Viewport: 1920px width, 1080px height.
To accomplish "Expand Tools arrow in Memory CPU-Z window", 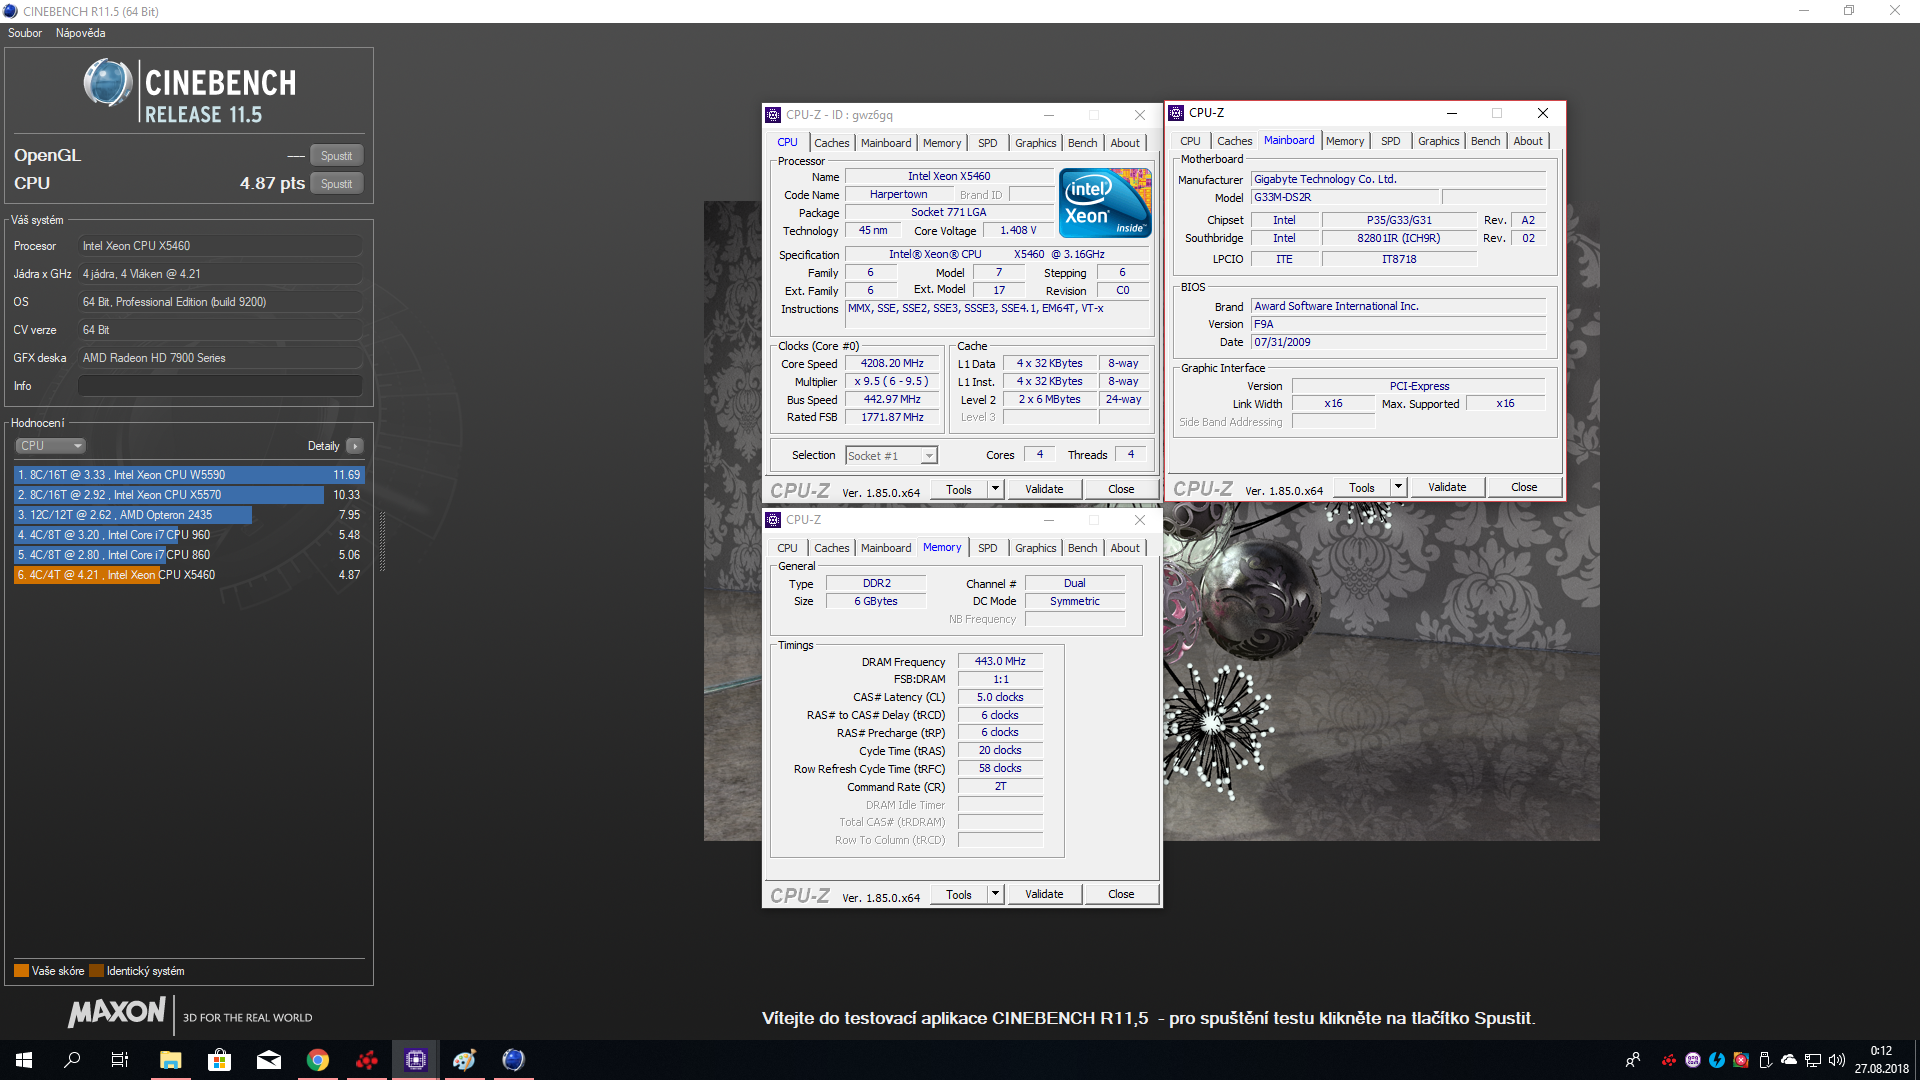I will tap(995, 894).
